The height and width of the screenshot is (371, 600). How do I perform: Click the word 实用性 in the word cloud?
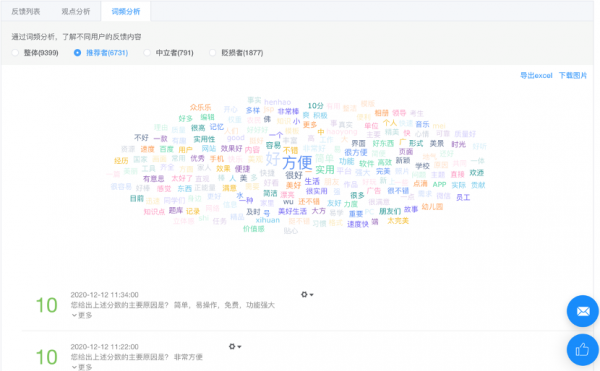[204, 139]
